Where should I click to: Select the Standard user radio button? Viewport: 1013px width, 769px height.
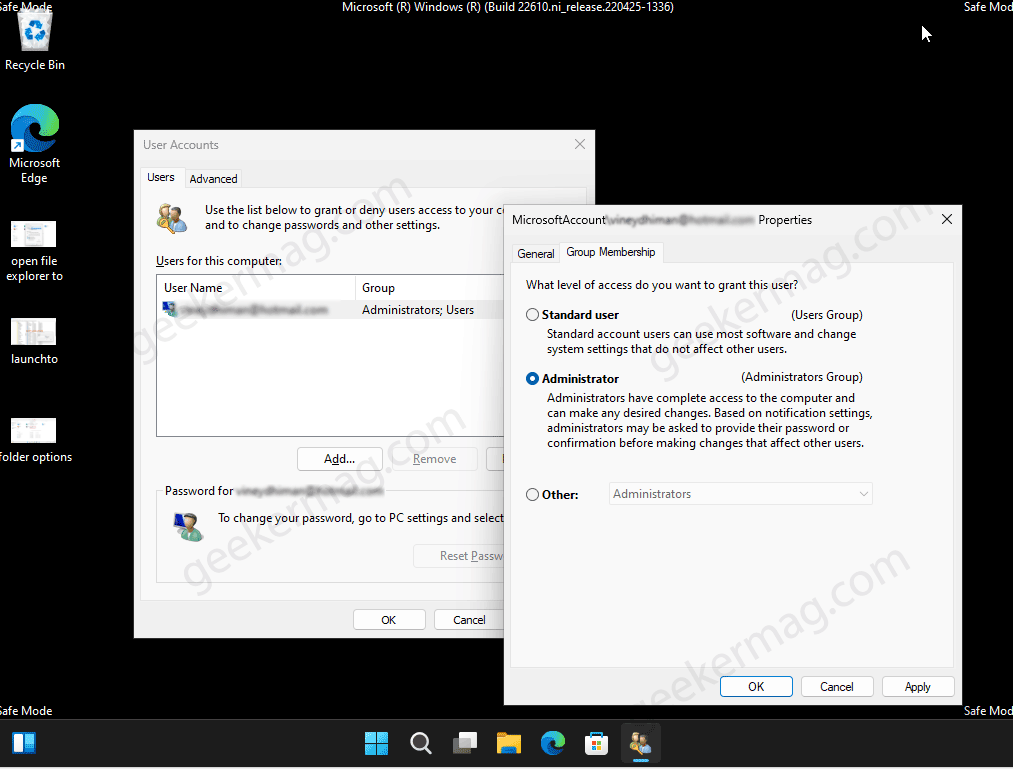click(x=532, y=315)
